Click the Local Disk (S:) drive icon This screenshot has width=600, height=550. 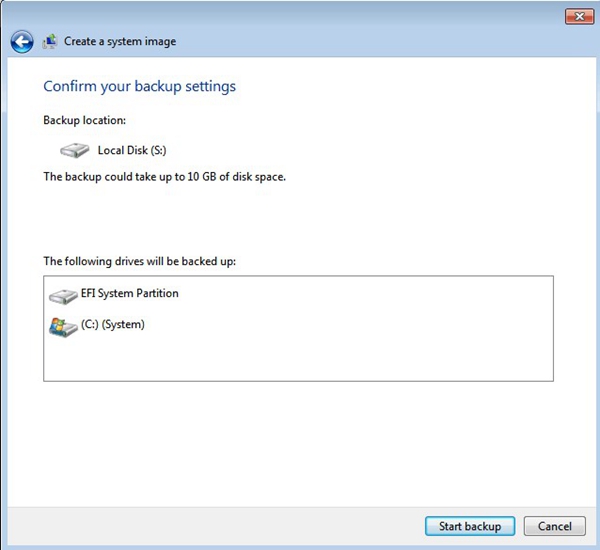coord(75,150)
